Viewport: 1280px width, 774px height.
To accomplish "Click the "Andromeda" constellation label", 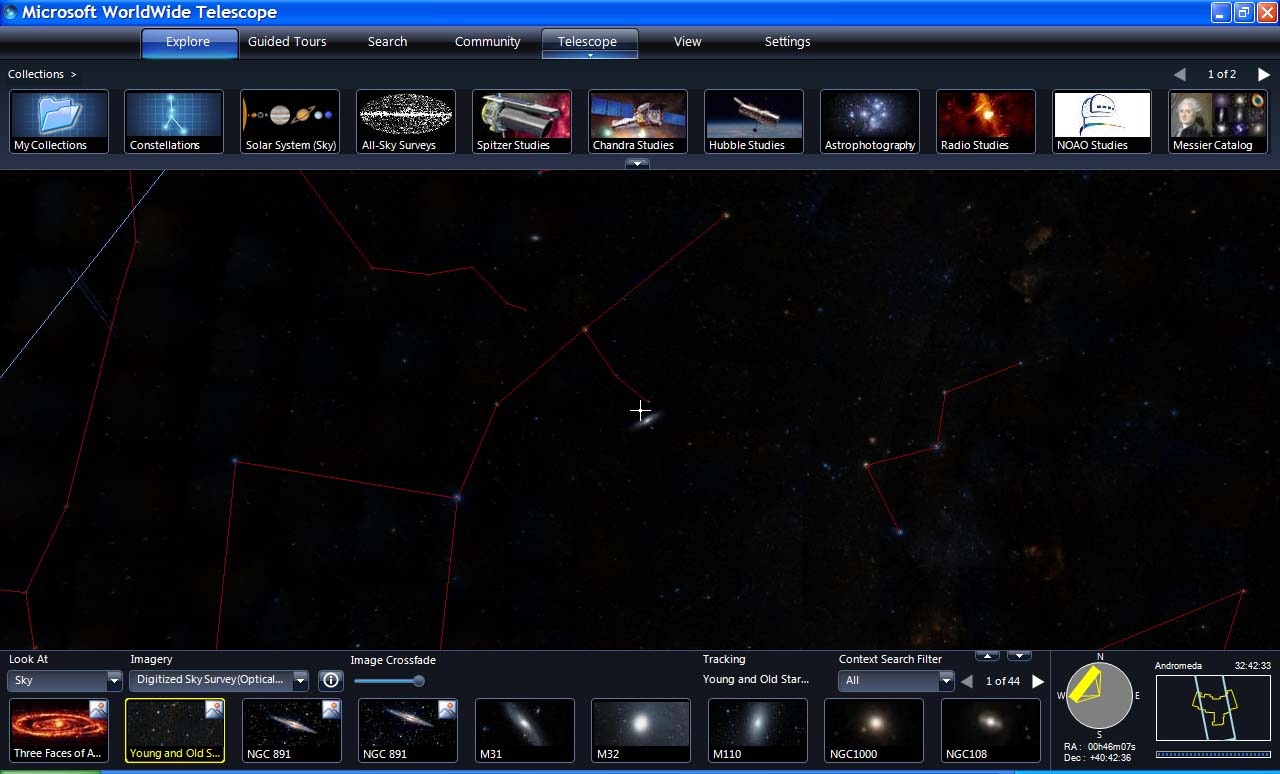I will pyautogui.click(x=1178, y=666).
